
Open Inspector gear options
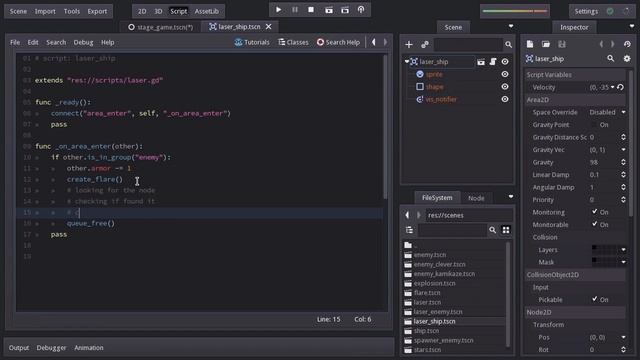pyautogui.click(x=627, y=59)
